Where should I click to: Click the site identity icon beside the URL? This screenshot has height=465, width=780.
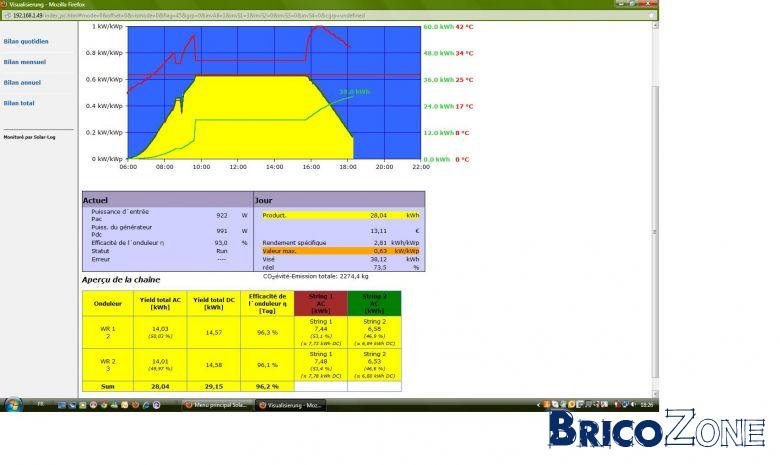(7, 15)
